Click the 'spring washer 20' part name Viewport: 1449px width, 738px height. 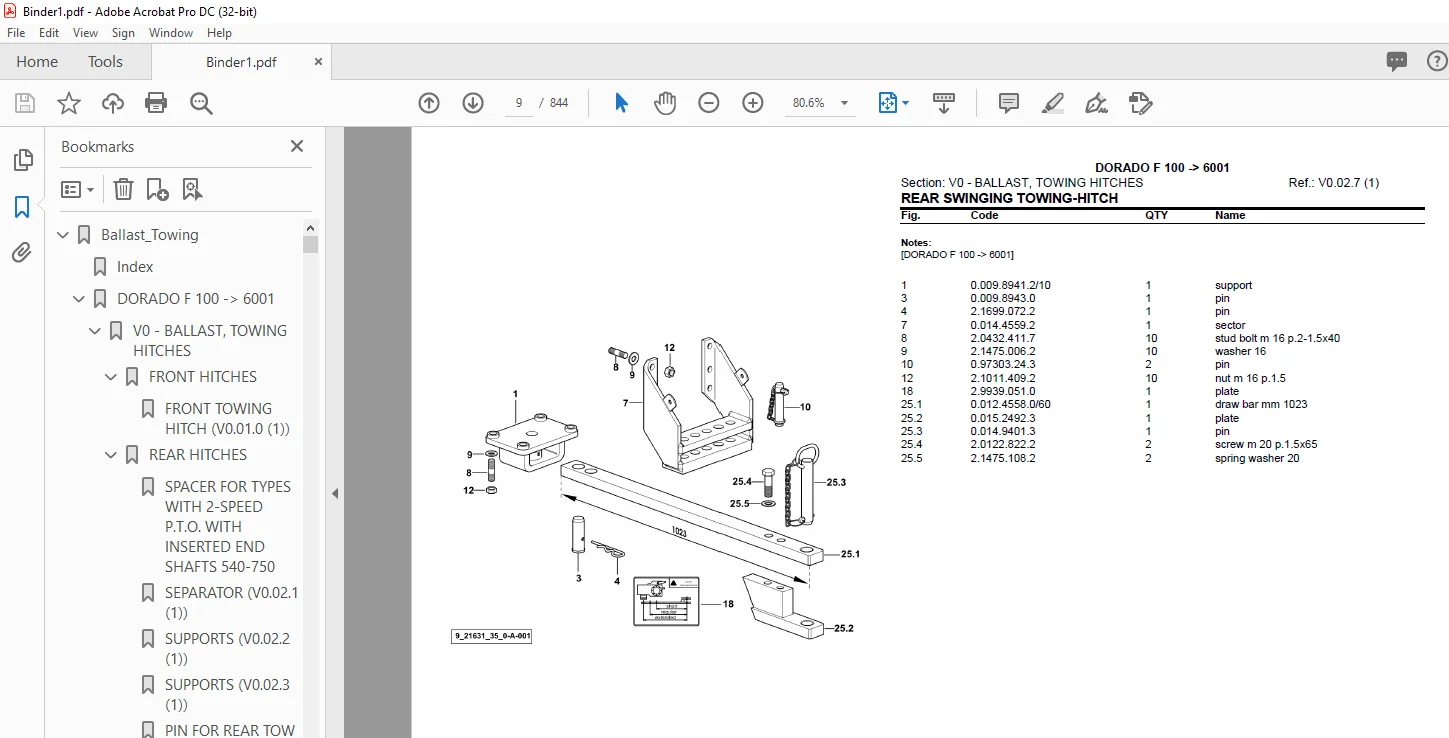(x=1257, y=458)
